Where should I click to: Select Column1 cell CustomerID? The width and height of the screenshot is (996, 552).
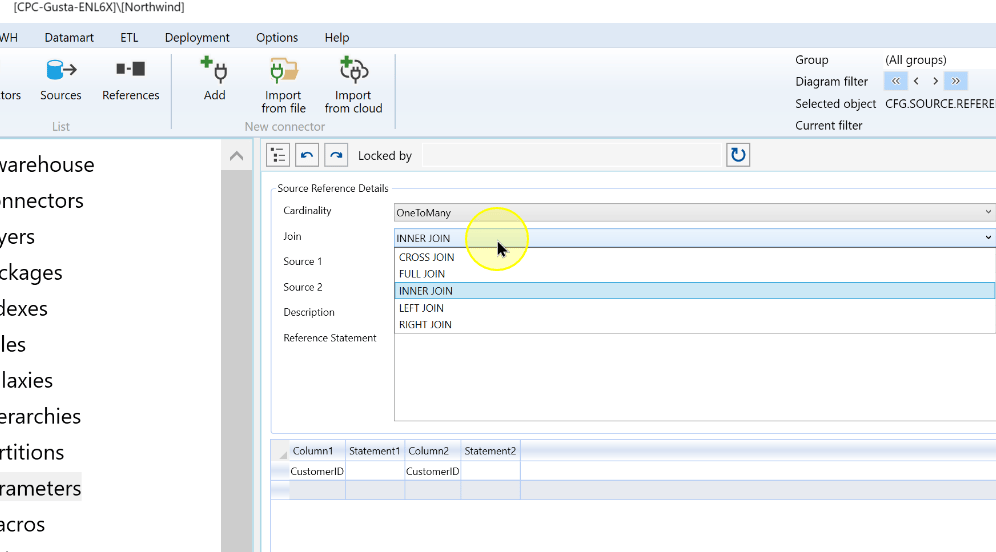pyautogui.click(x=317, y=471)
